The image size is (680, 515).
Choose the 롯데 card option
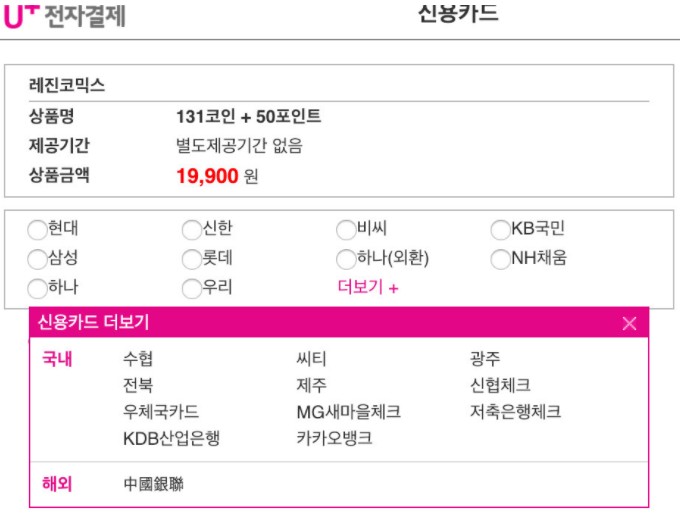(x=192, y=260)
